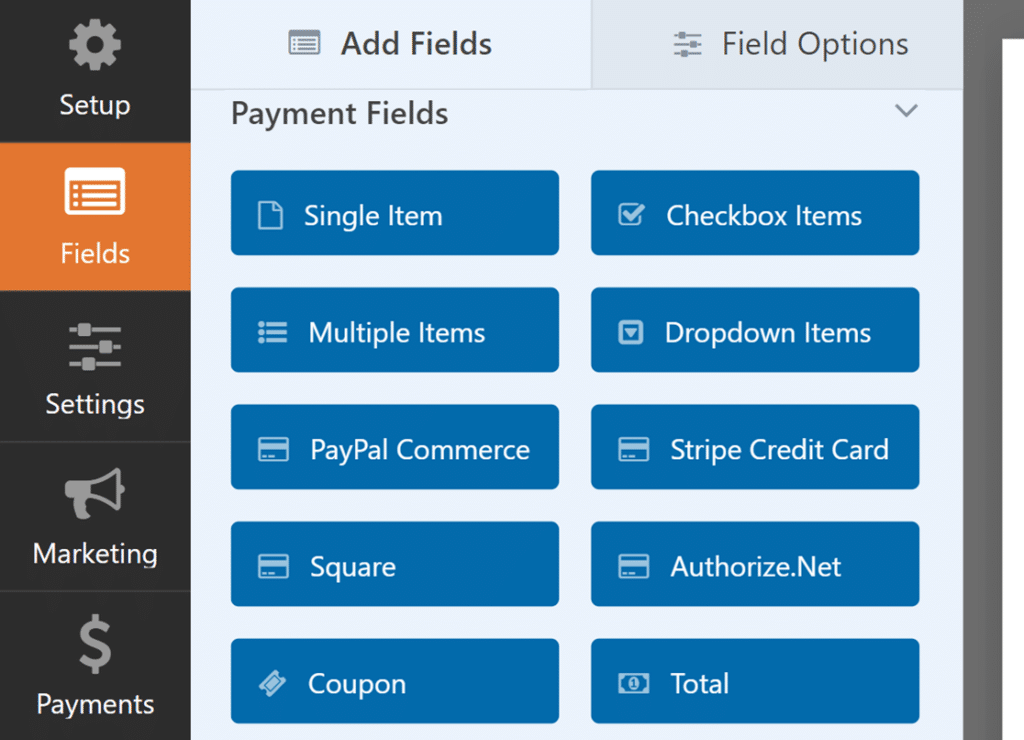The width and height of the screenshot is (1024, 740).
Task: Click the Multiple Items list icon
Action: tap(272, 332)
